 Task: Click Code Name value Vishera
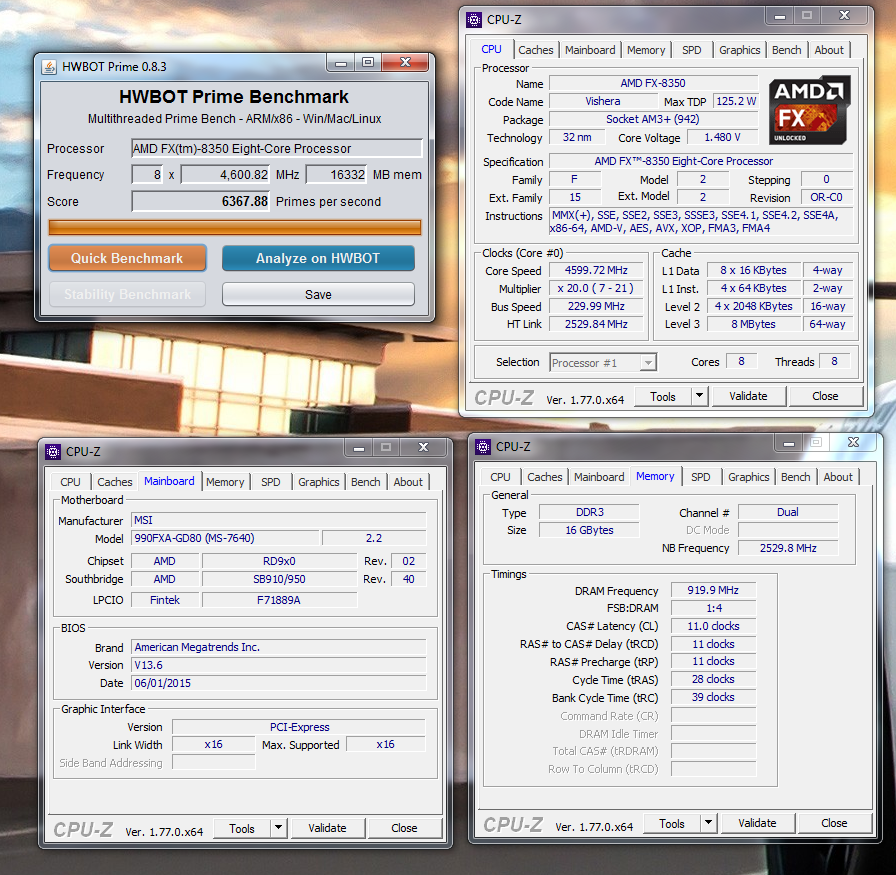point(603,101)
